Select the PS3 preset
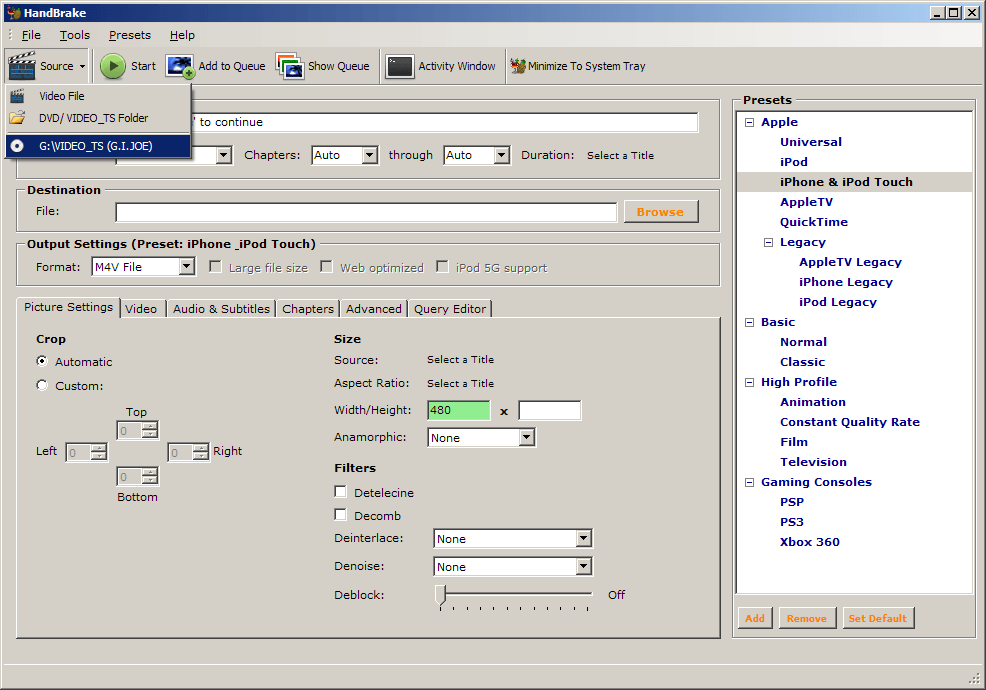Image resolution: width=986 pixels, height=690 pixels. 792,522
